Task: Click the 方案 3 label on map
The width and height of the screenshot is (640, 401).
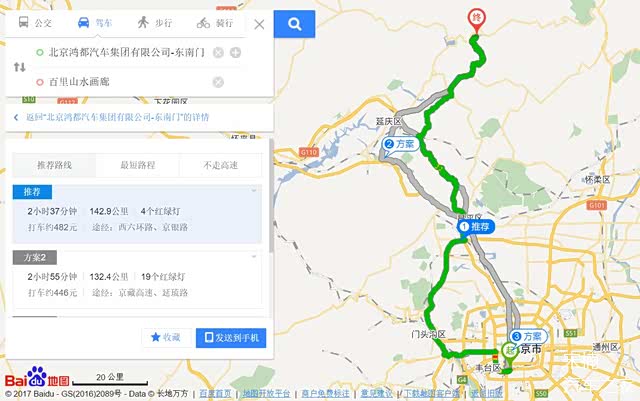Action: (x=528, y=336)
